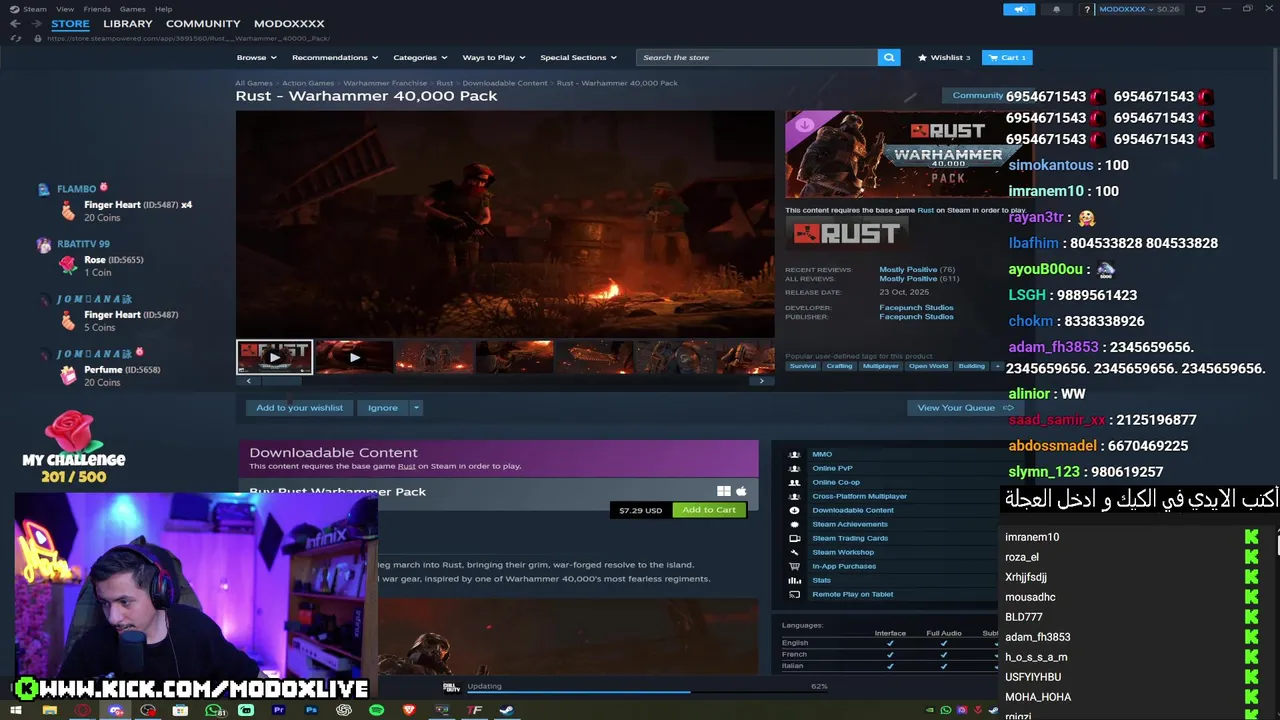Click the Steam announcements megaphone icon
Screen dimensions: 1280x720
click(1019, 9)
